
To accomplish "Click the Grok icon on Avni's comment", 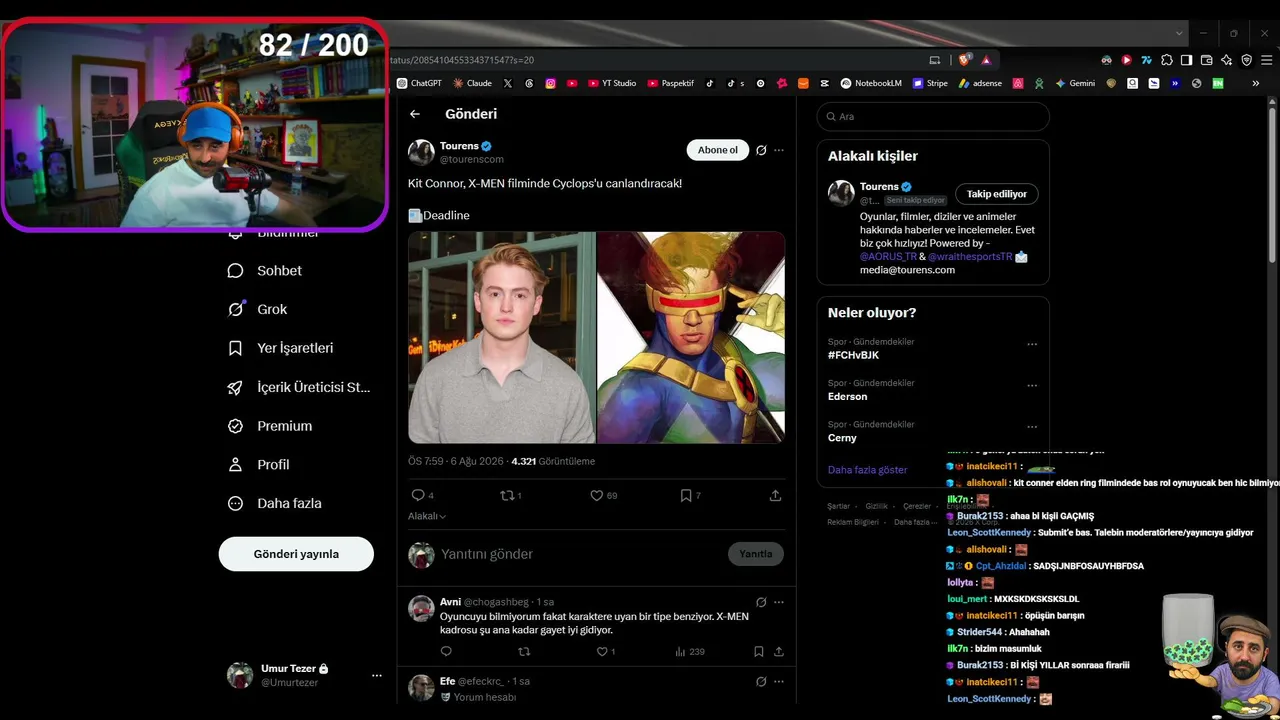I will tap(761, 602).
